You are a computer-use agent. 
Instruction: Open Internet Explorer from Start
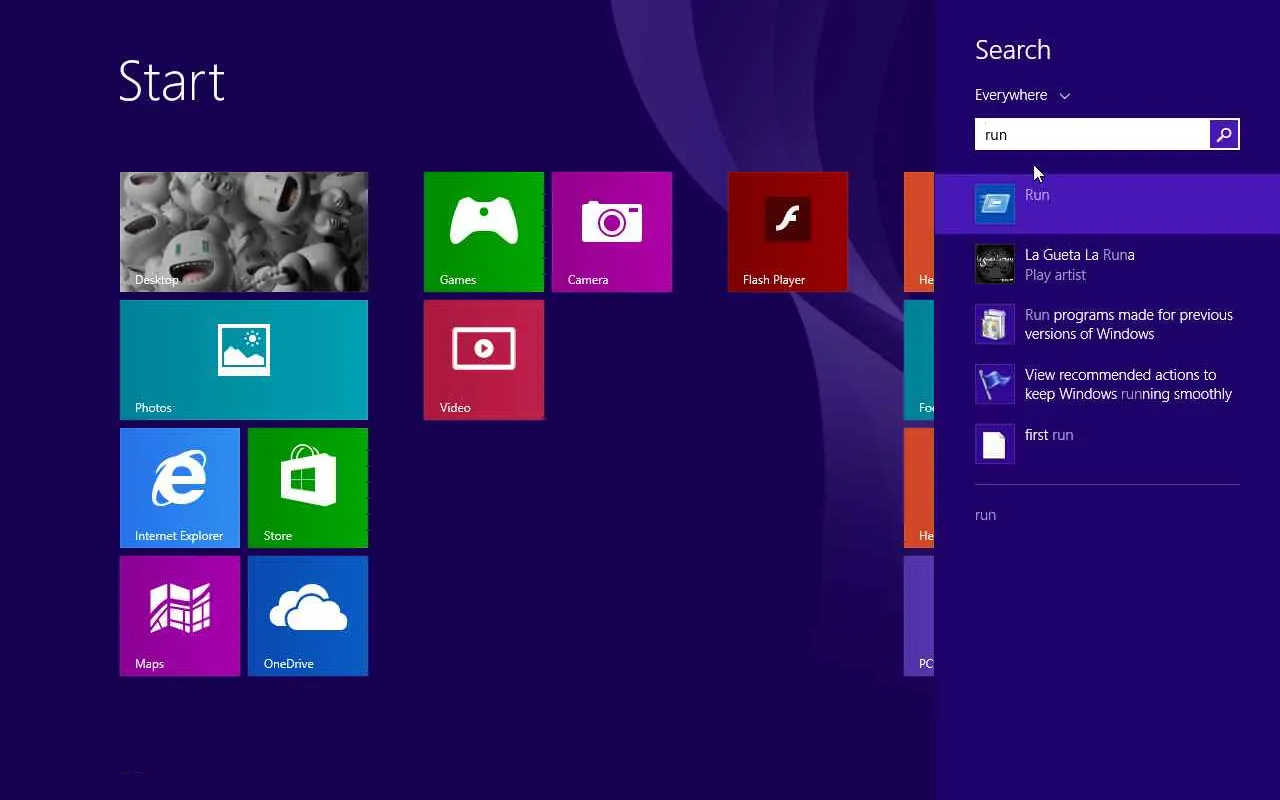tap(180, 488)
